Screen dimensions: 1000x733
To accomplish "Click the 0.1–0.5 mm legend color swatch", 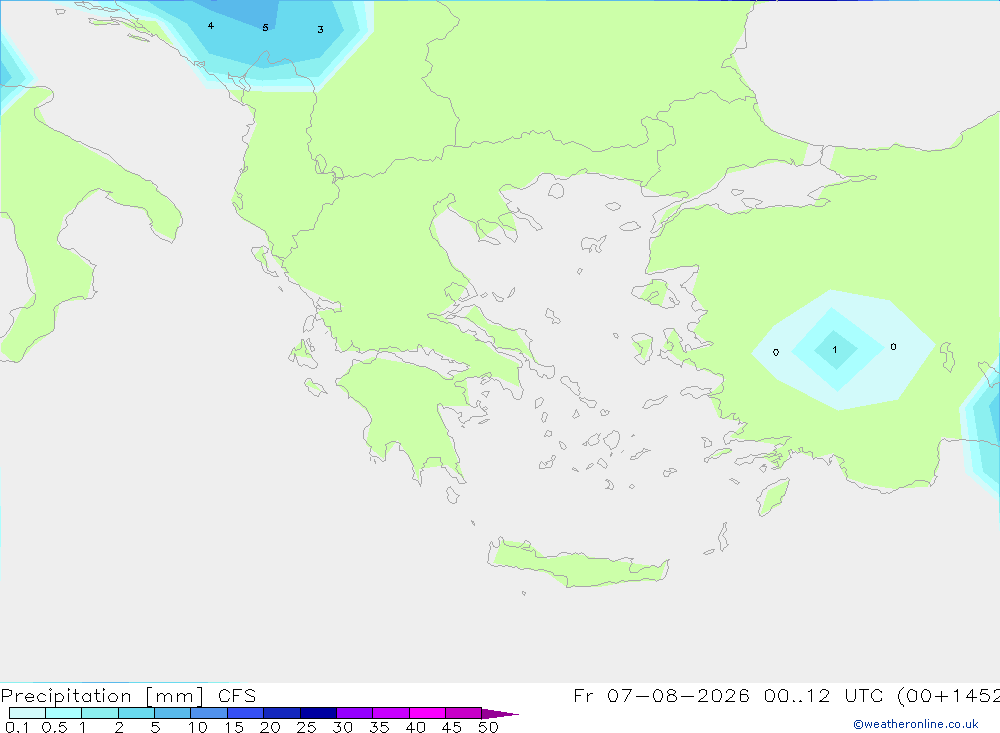I will tap(27, 713).
